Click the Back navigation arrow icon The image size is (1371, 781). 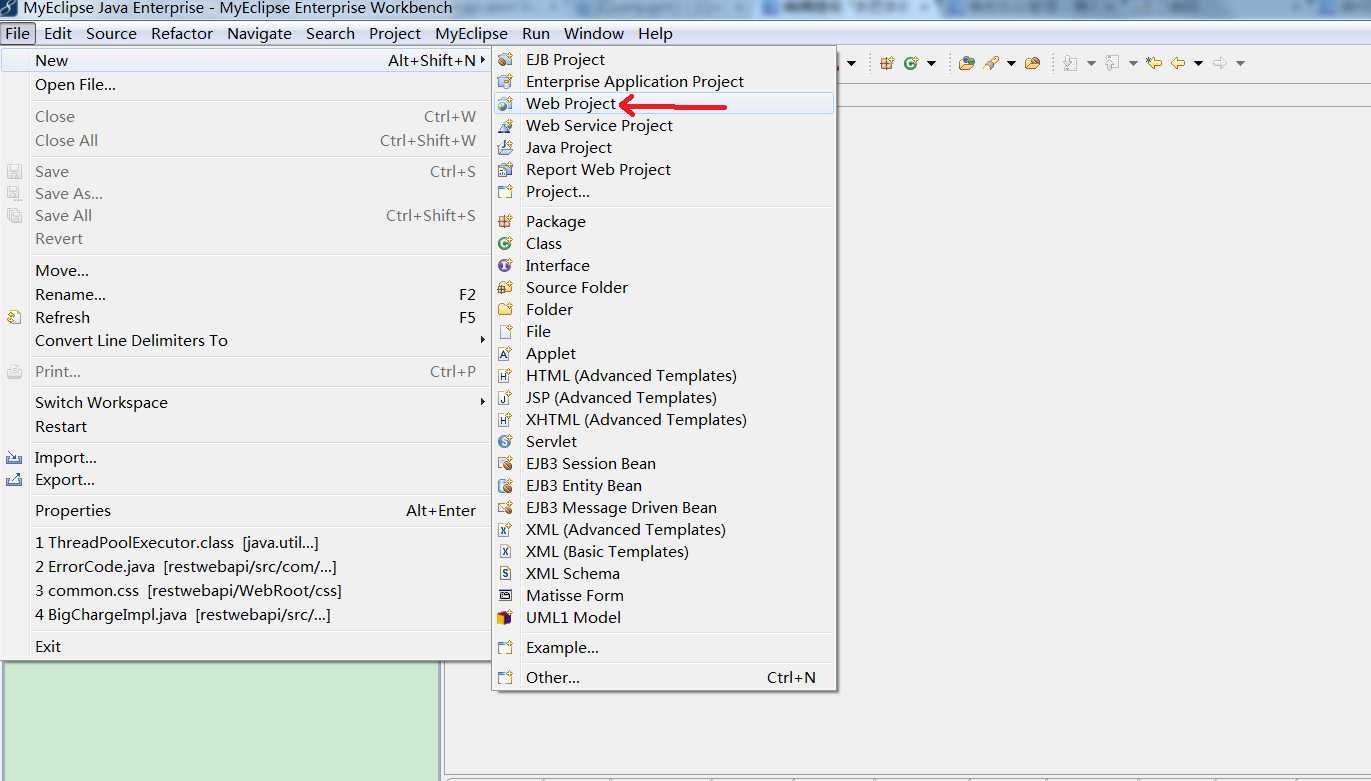(x=1178, y=63)
